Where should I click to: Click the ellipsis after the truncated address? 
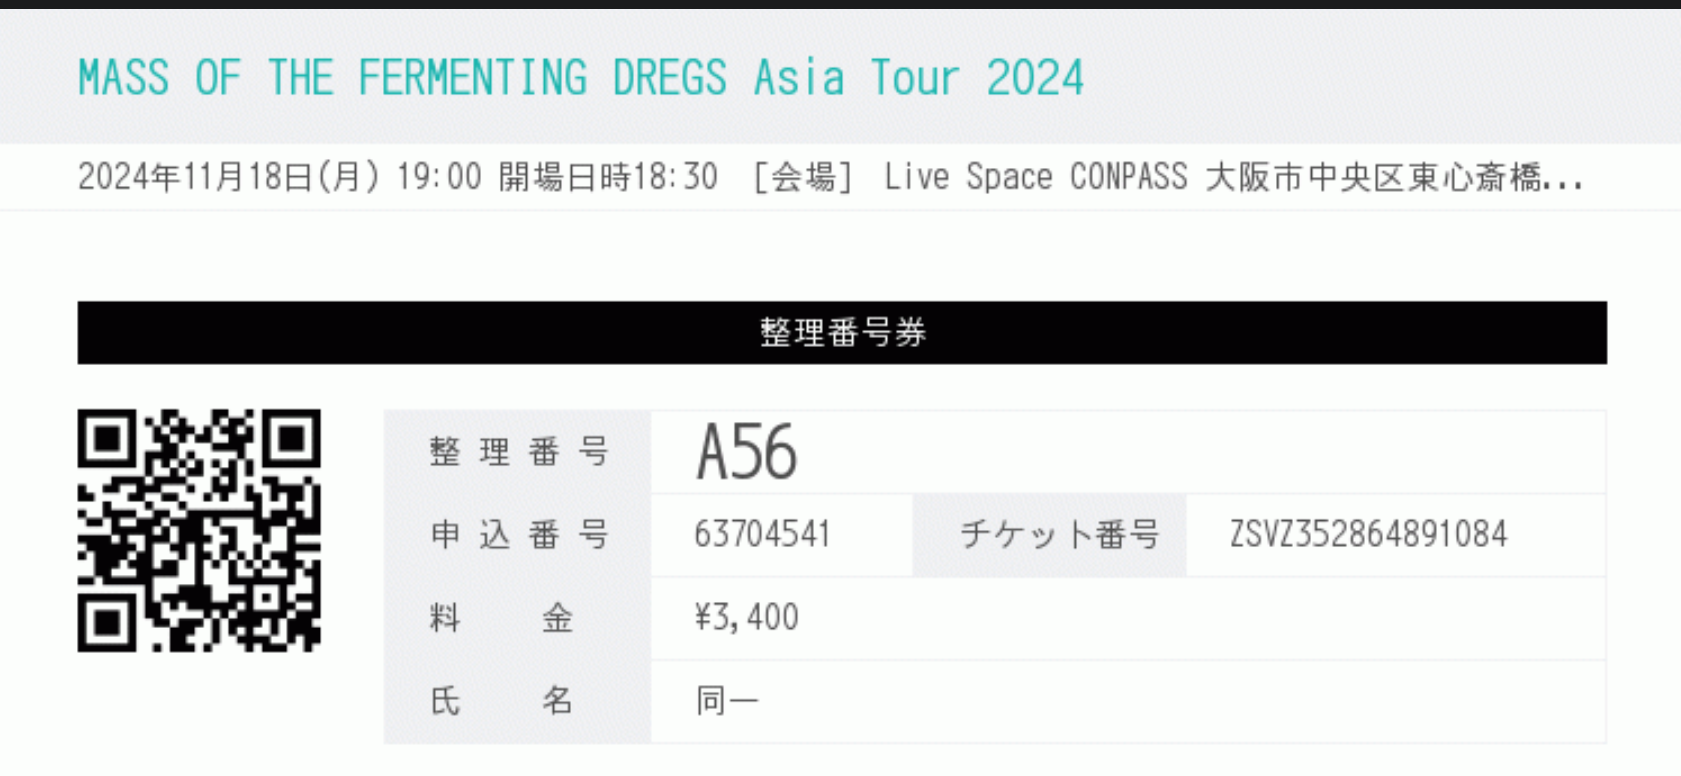[1563, 182]
